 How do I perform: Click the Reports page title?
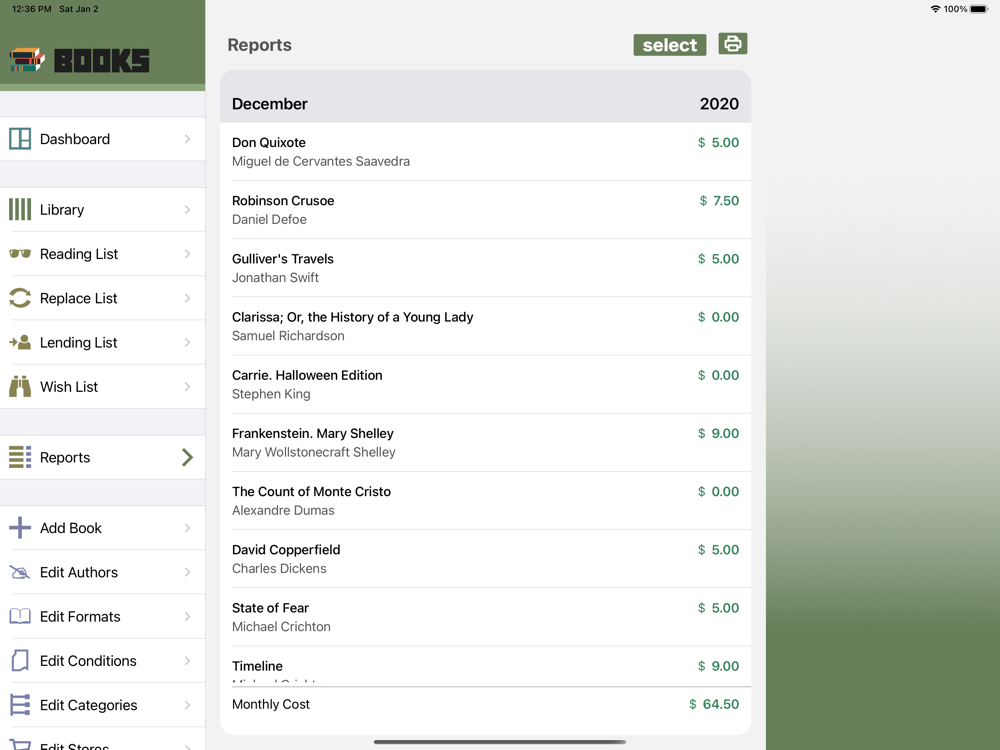point(260,45)
